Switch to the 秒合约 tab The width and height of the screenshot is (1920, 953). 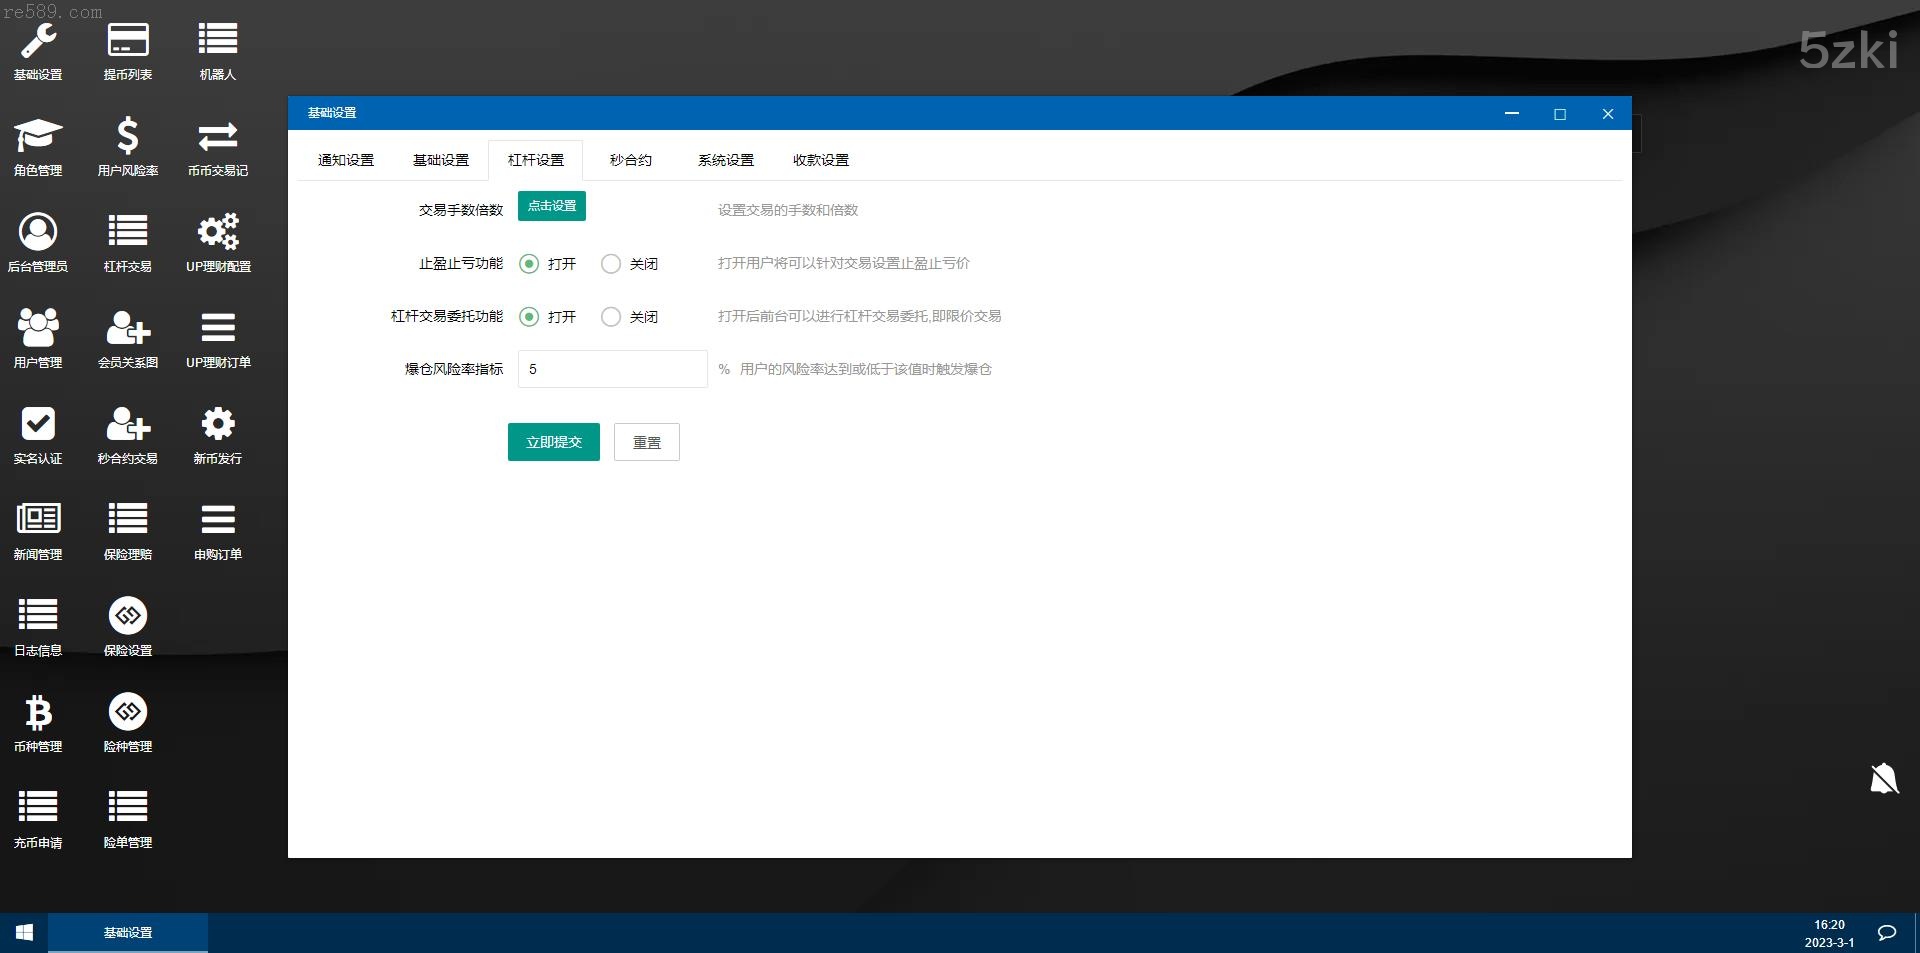pyautogui.click(x=630, y=160)
